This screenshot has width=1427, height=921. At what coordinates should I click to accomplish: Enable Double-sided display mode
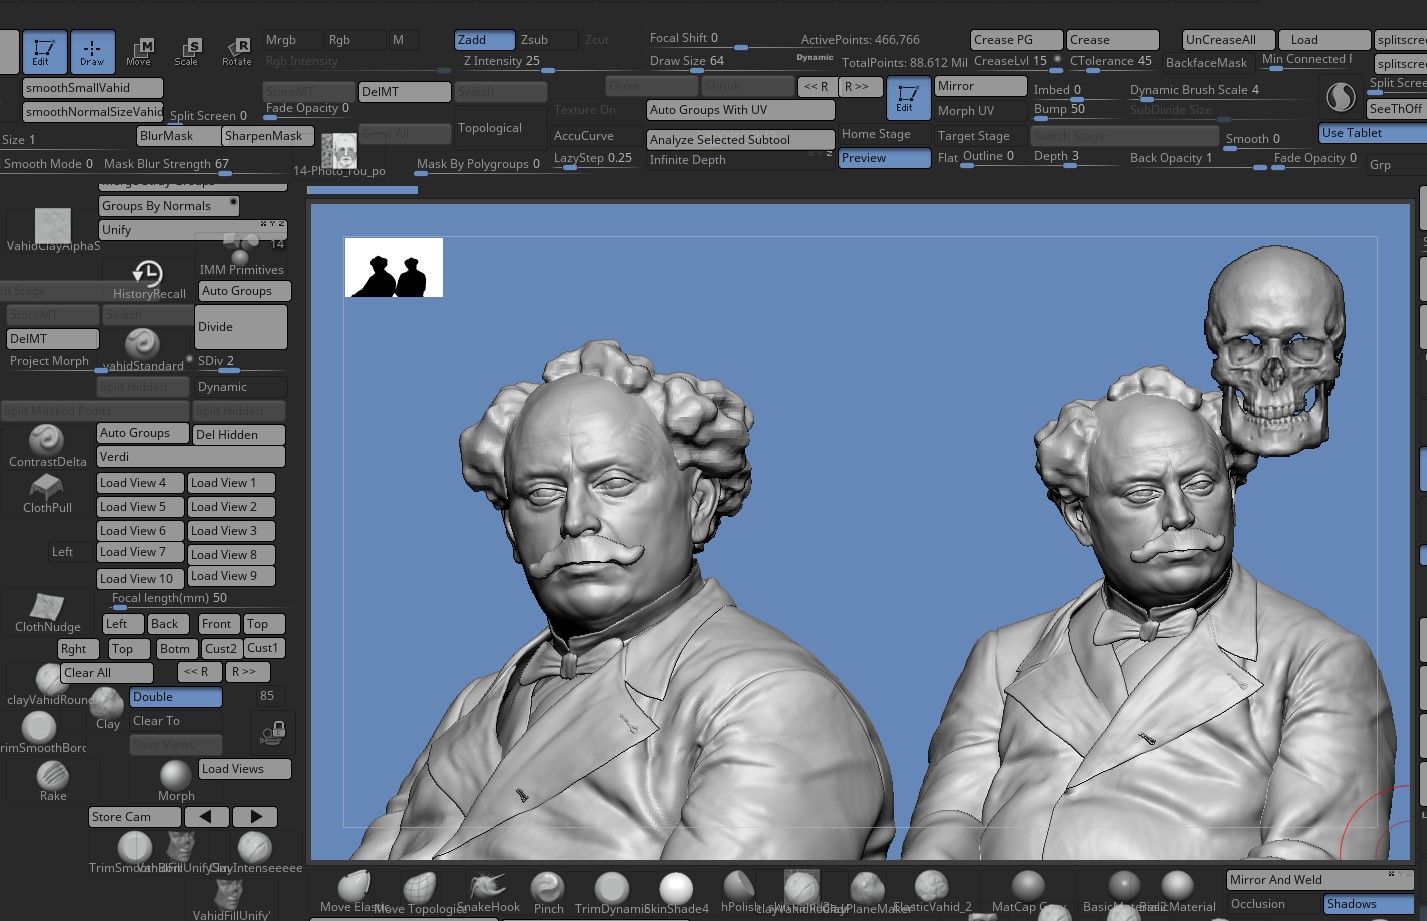pyautogui.click(x=175, y=696)
